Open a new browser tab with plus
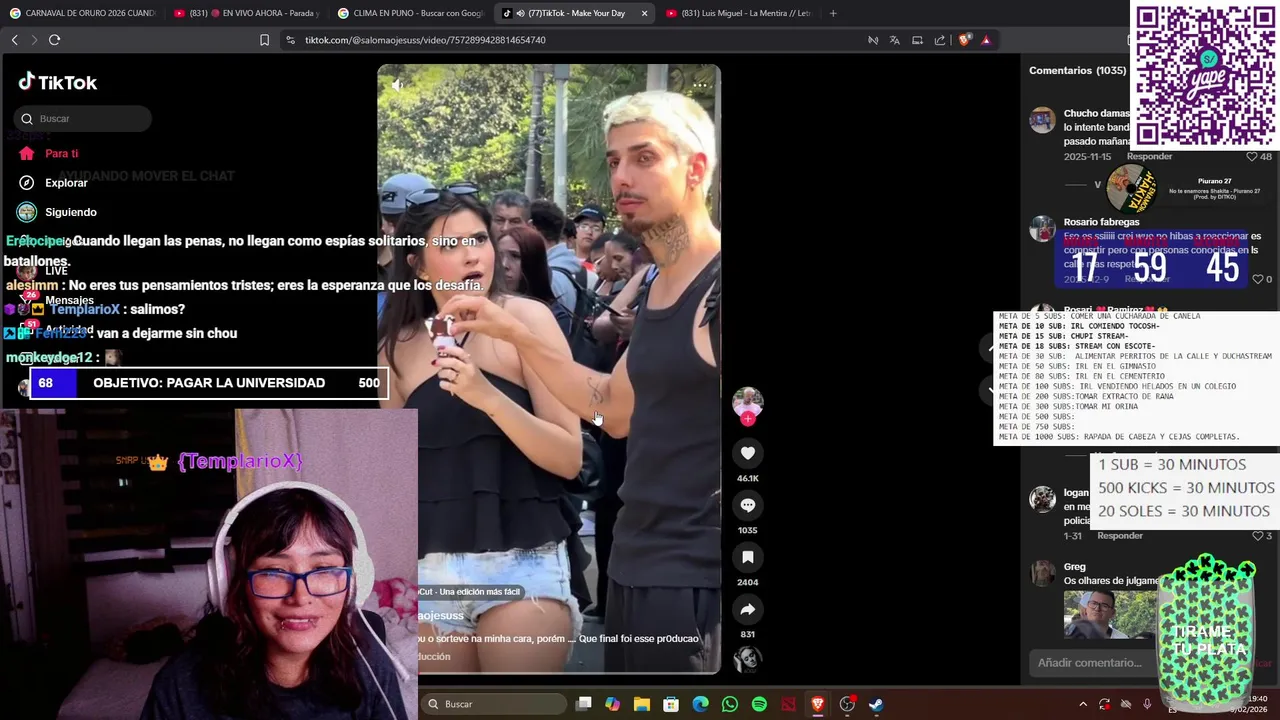Screen dimensions: 1280x720 (x=833, y=13)
